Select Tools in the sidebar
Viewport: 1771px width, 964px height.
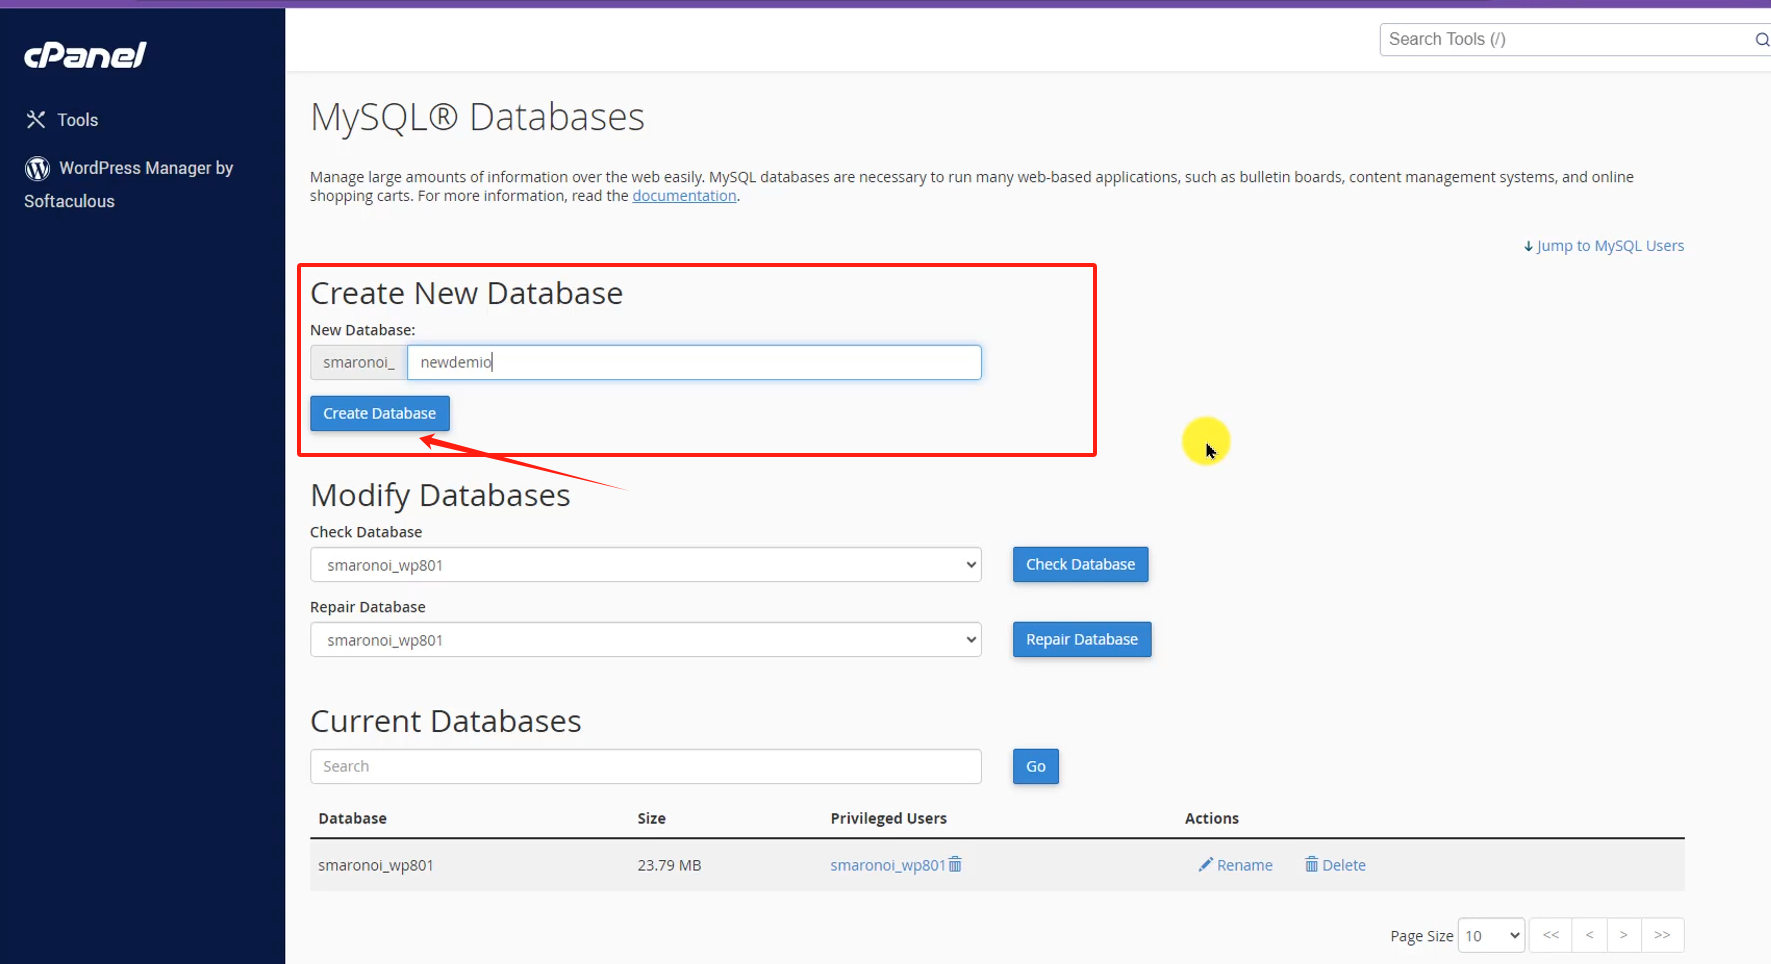(x=77, y=119)
